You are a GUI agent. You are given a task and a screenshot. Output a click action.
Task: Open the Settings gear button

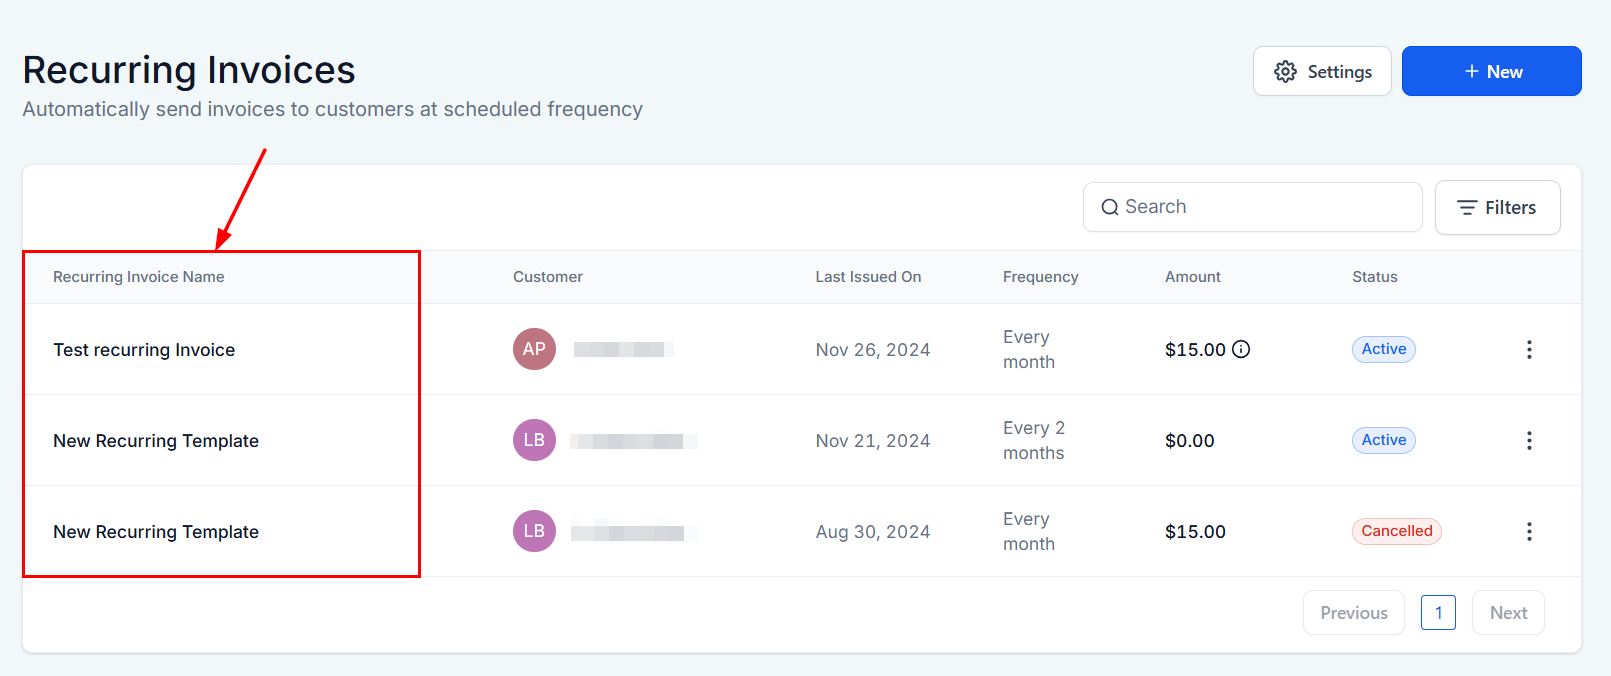(x=1321, y=72)
